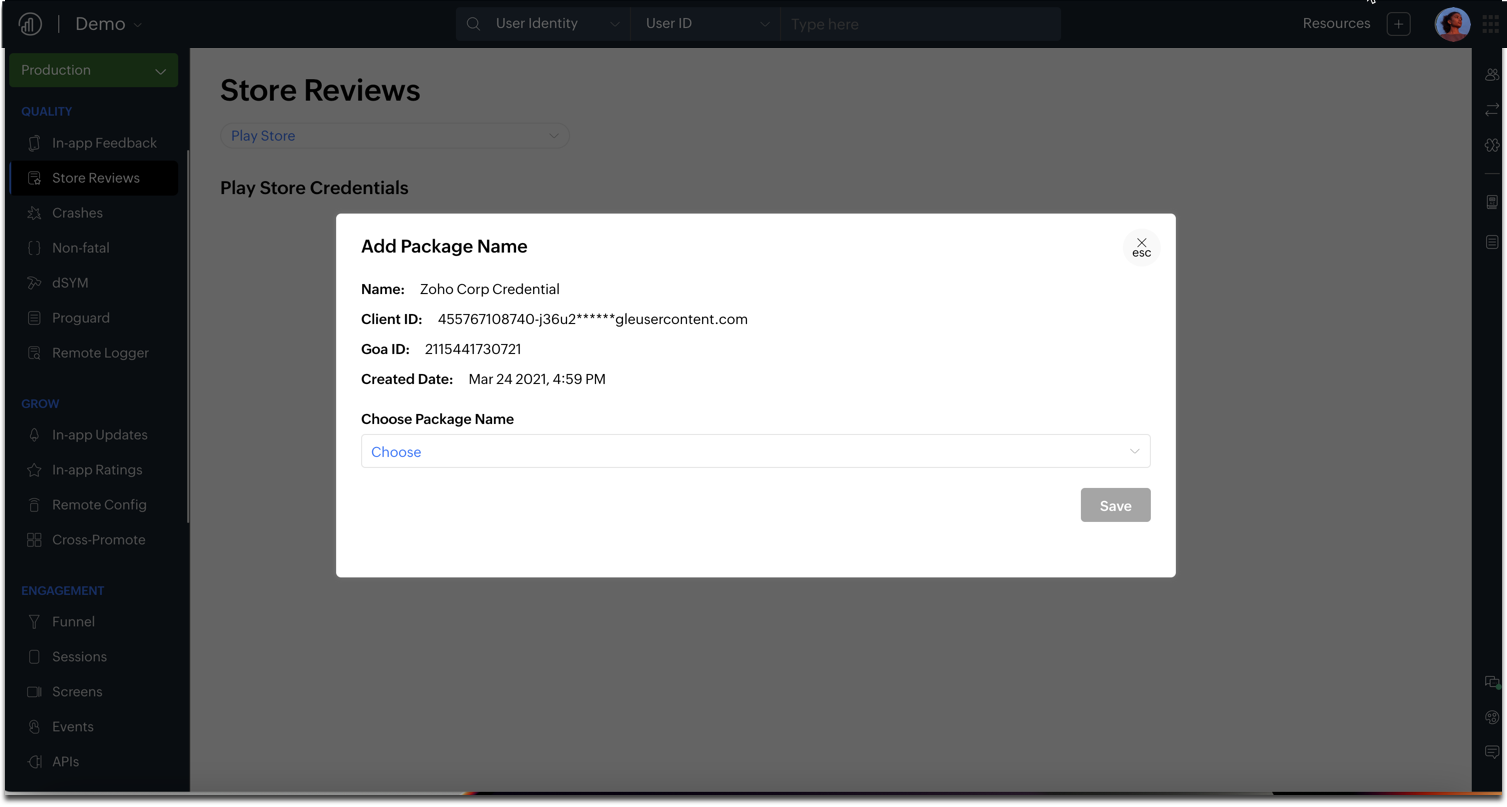Click the palette theme icon in the right sidebar
Viewport: 1507px width, 807px height.
coord(1492,717)
